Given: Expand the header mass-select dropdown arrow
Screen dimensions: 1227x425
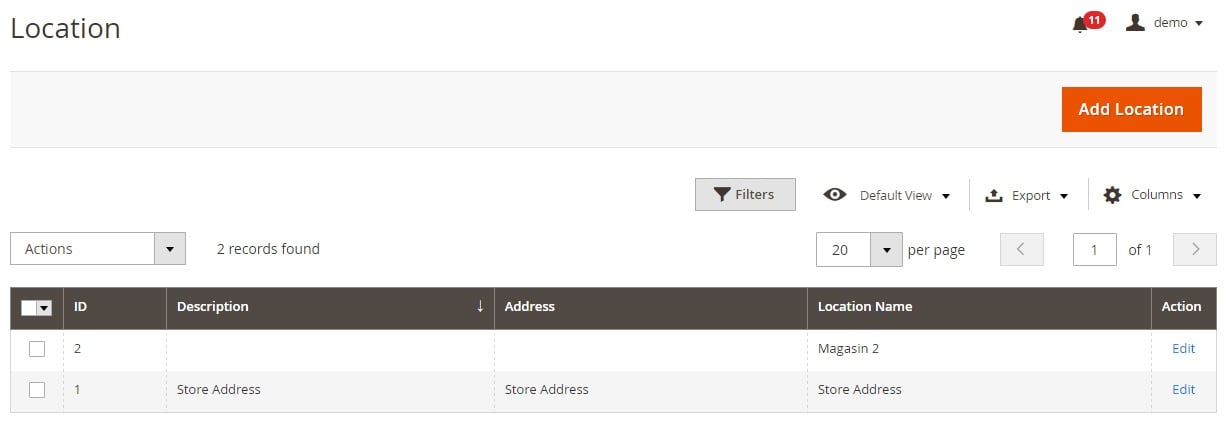Looking at the screenshot, I should (x=44, y=308).
